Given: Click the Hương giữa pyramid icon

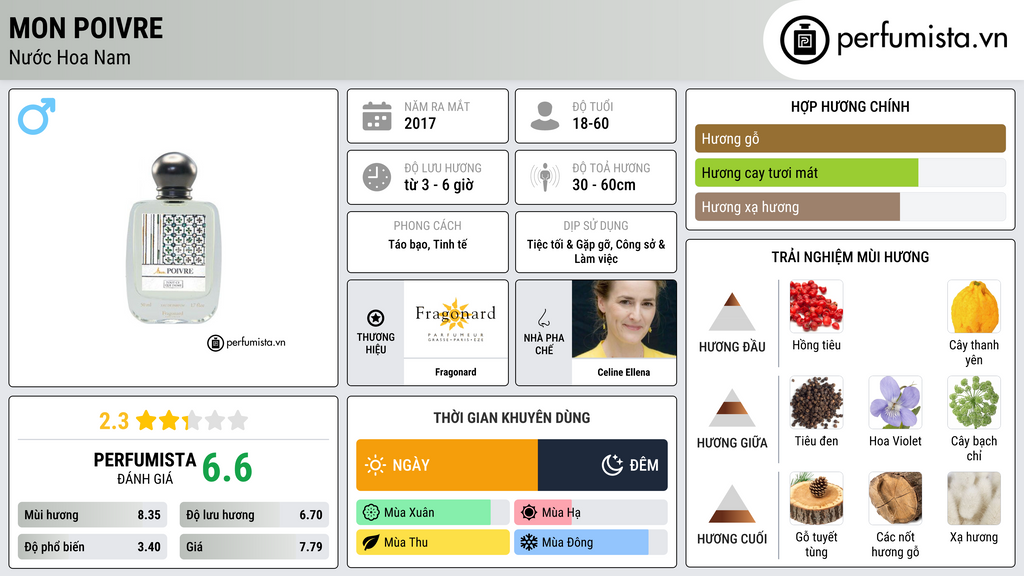Looking at the screenshot, I should (x=732, y=408).
